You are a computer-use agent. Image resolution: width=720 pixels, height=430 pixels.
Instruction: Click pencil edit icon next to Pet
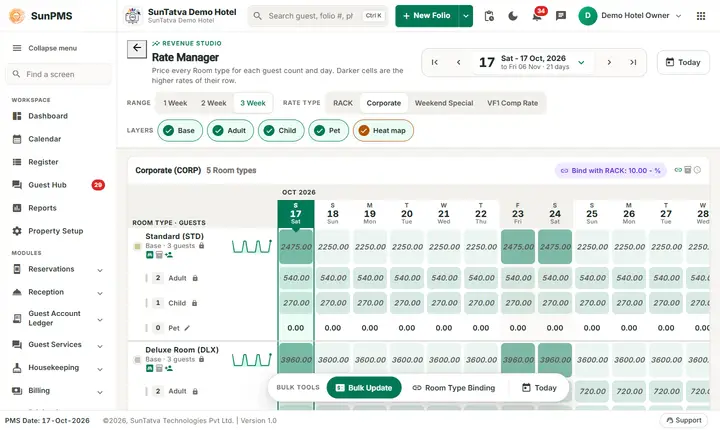tap(187, 328)
